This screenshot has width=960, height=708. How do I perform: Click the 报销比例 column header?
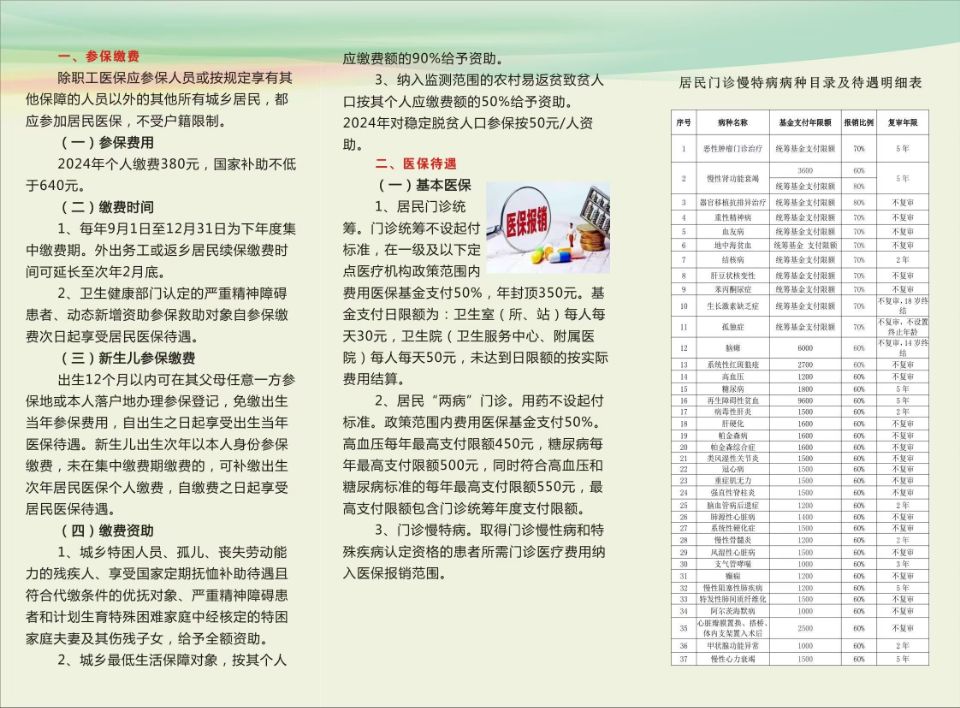pyautogui.click(x=859, y=122)
